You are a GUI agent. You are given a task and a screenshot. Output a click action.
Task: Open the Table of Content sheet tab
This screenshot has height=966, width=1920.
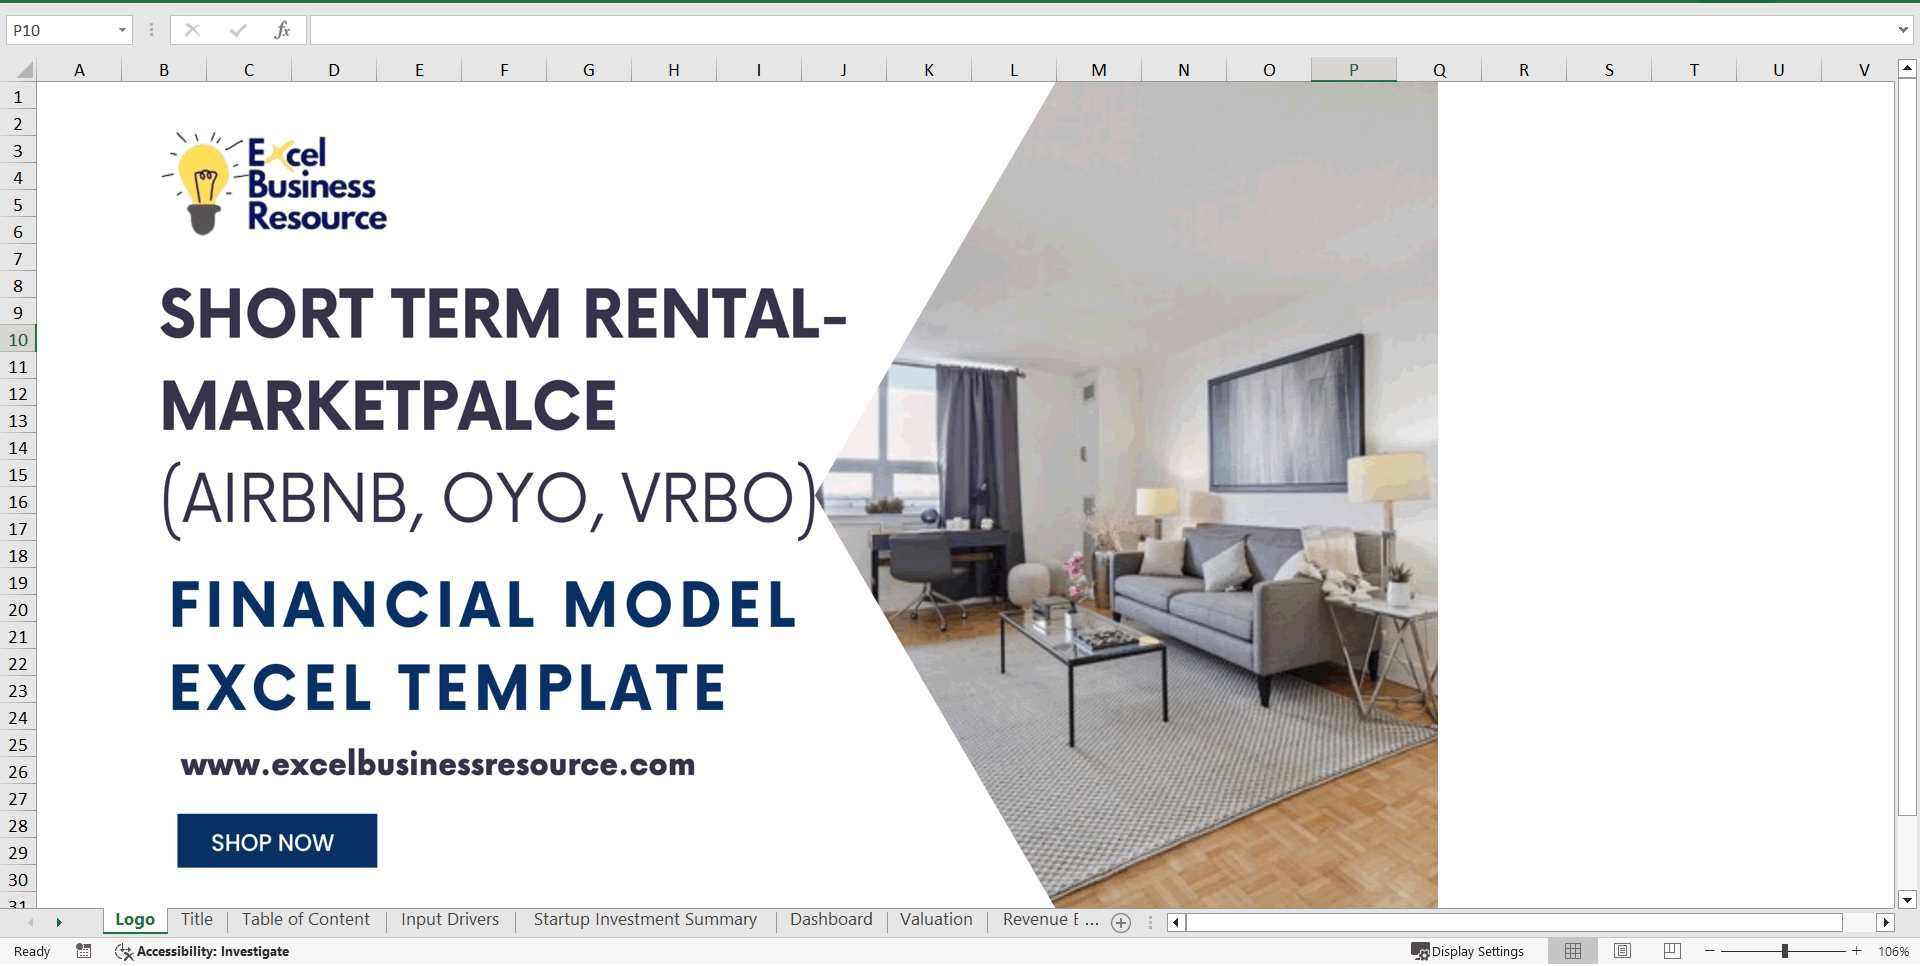click(305, 920)
